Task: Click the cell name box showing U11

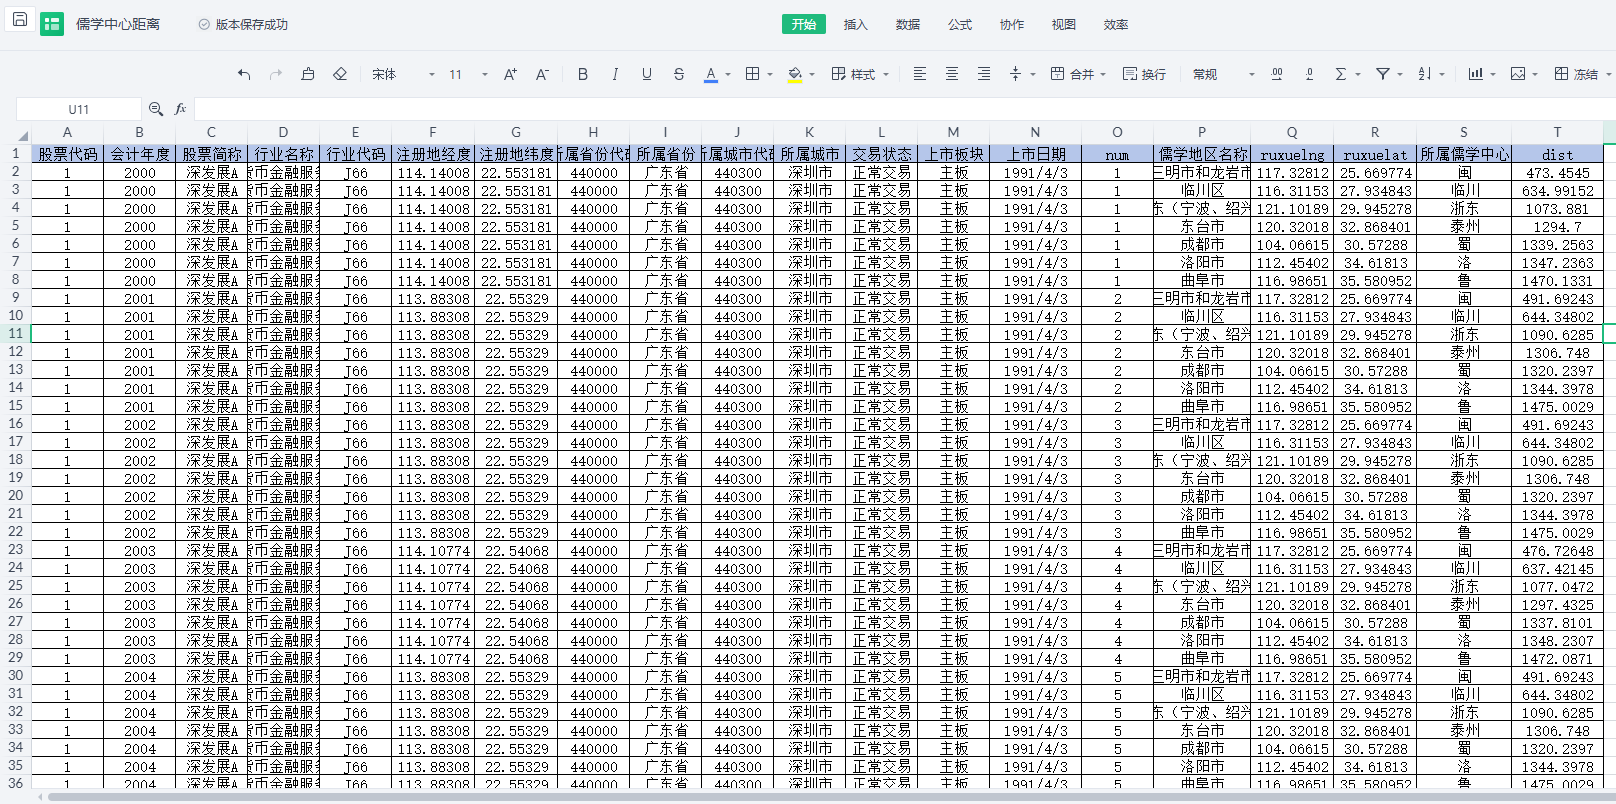Action: pos(79,109)
